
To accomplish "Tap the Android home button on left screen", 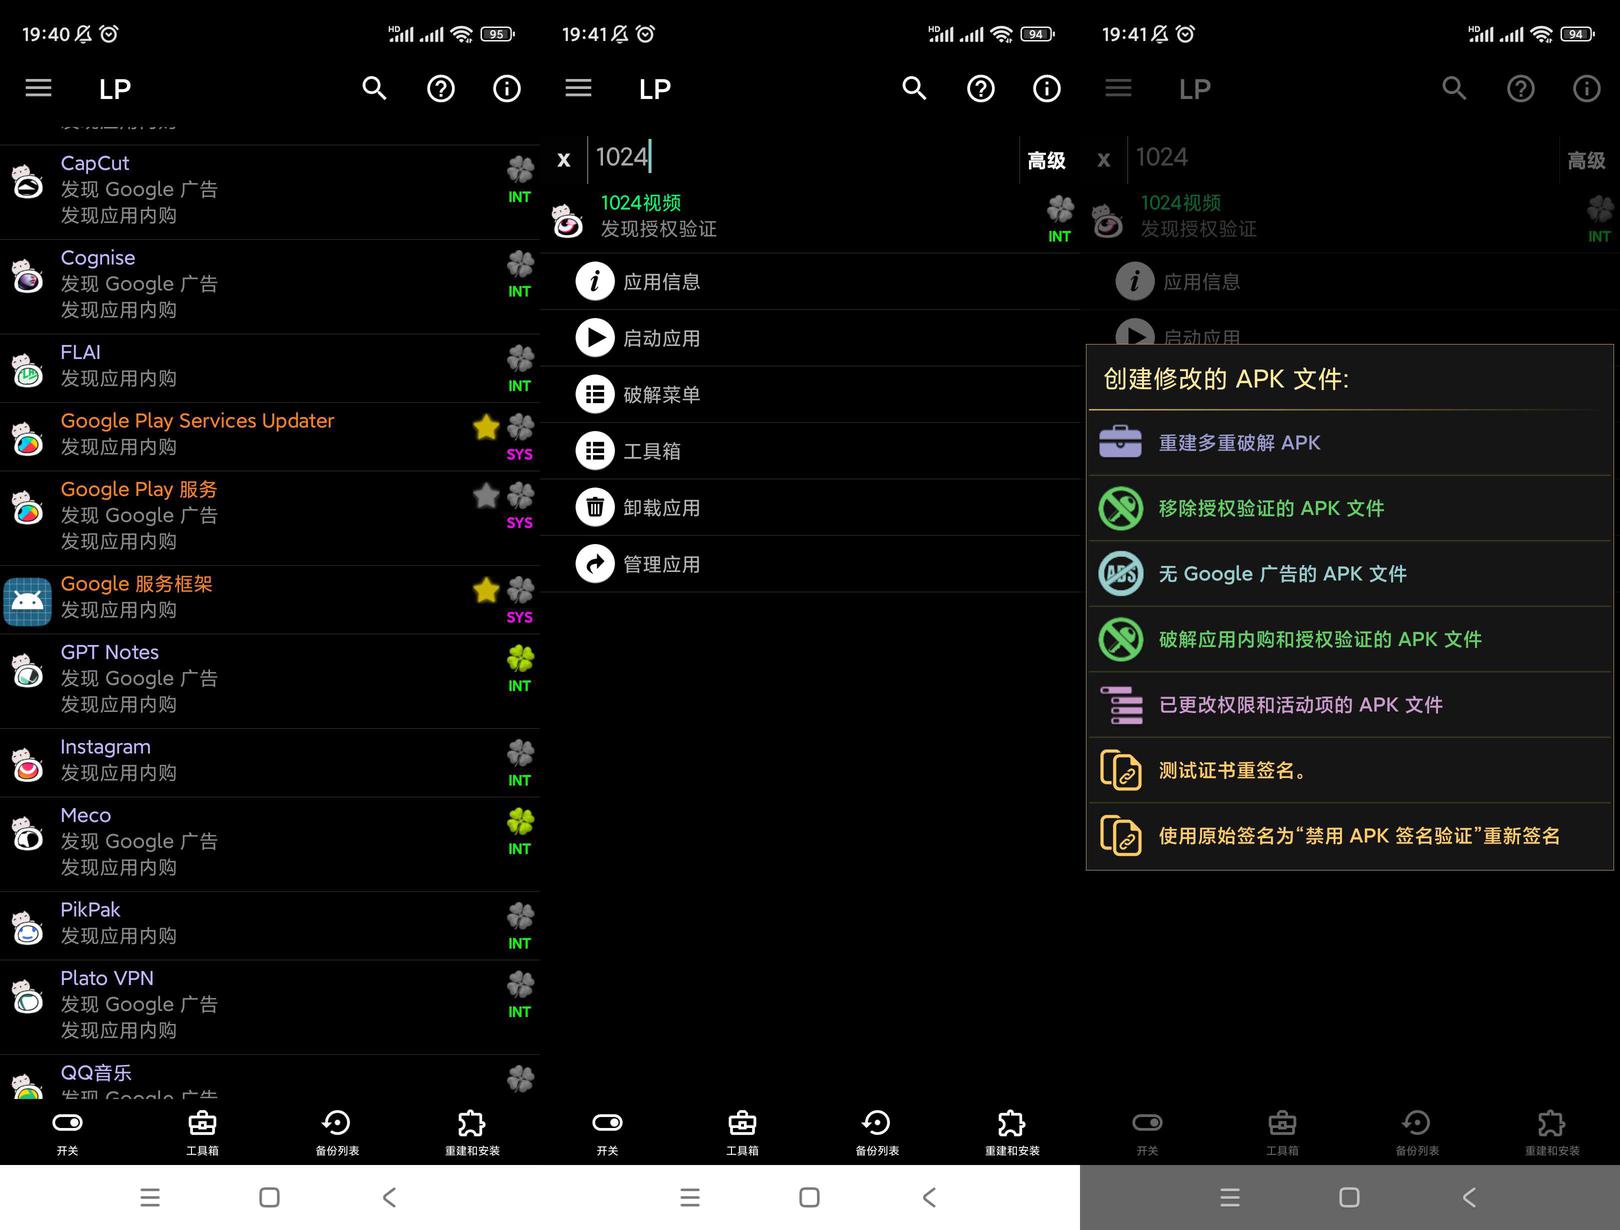I will [269, 1197].
